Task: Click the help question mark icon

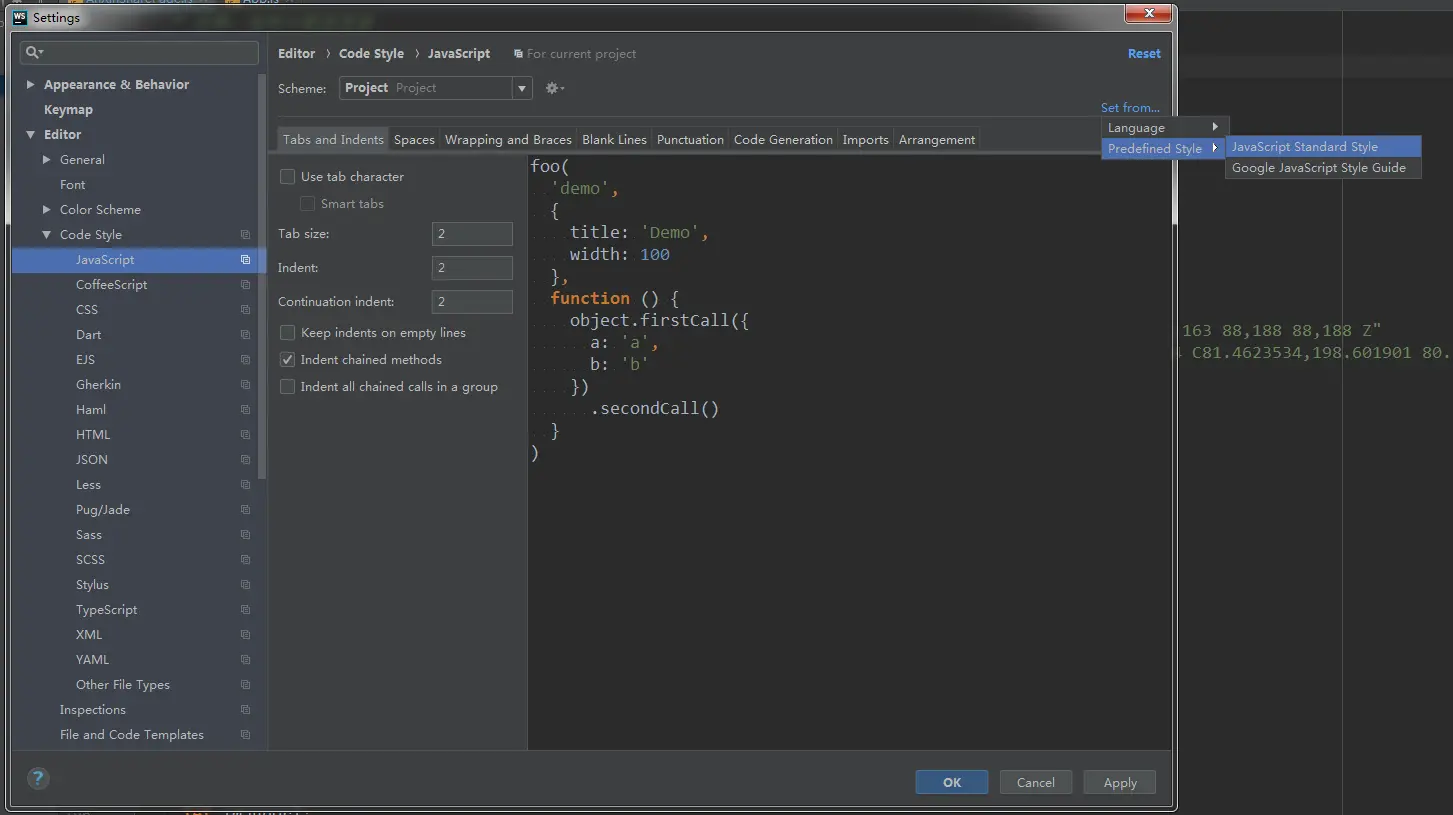Action: (38, 779)
